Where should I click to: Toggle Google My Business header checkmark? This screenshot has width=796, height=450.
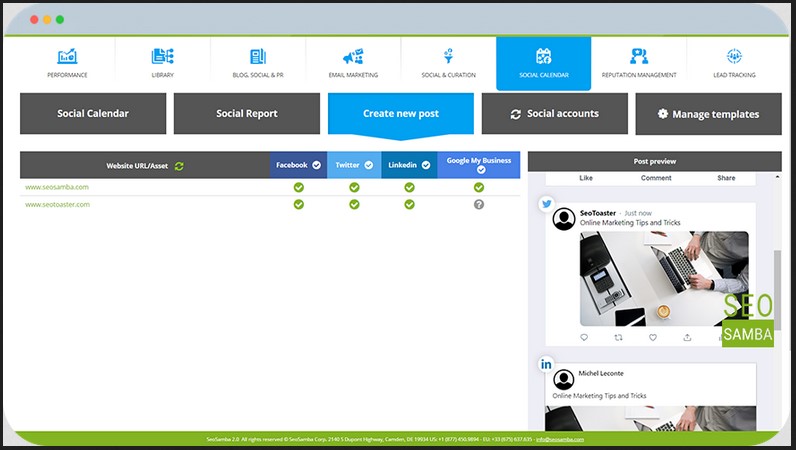(481, 170)
